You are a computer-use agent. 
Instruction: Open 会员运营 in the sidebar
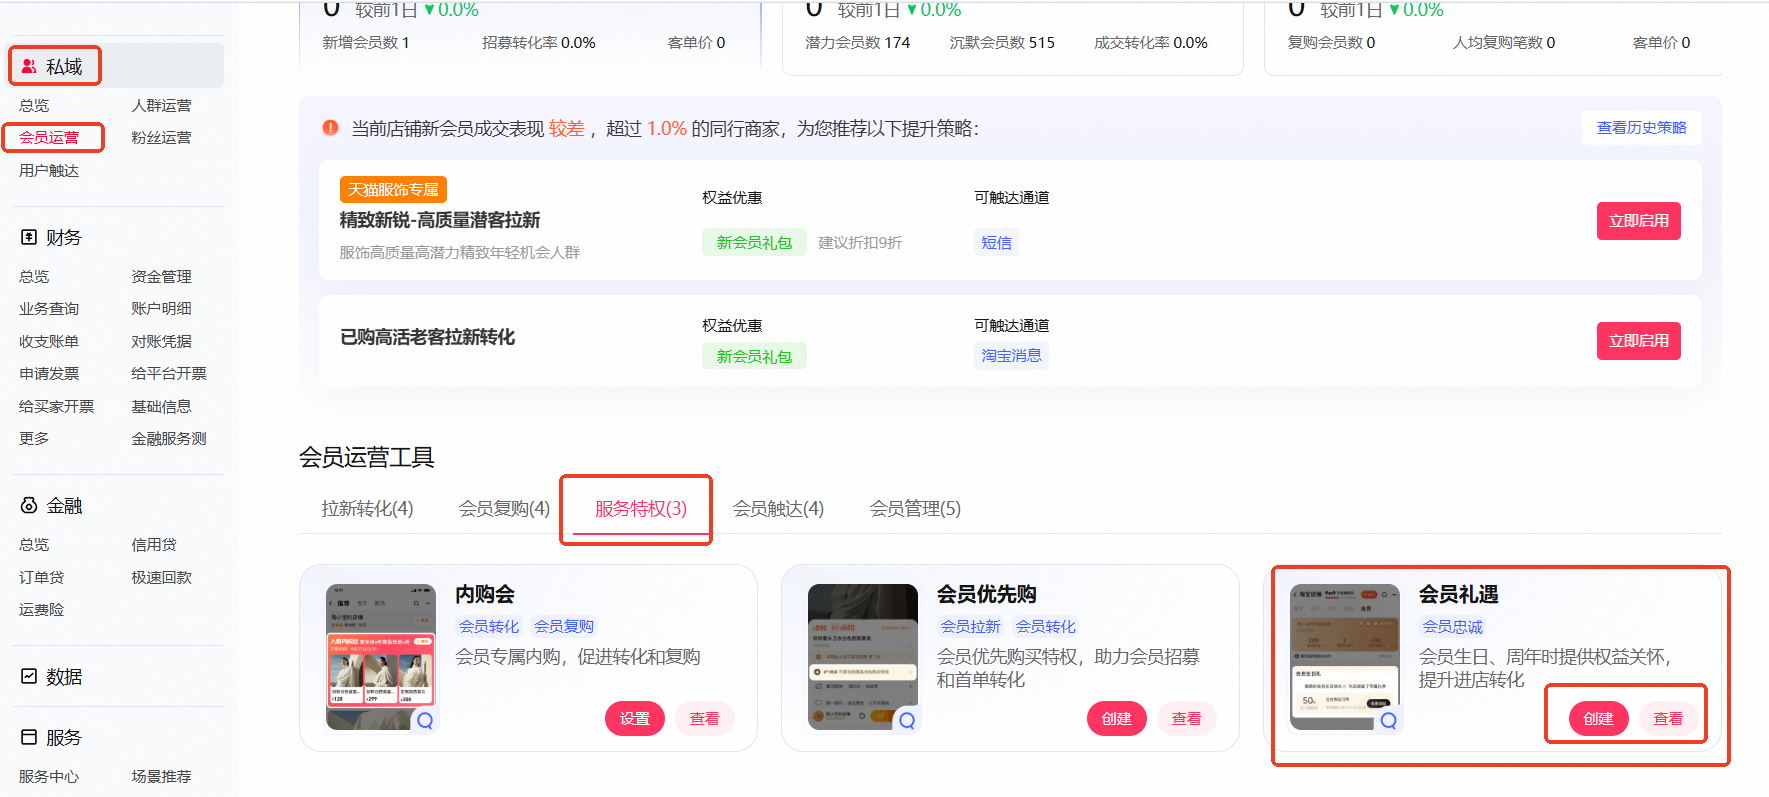coord(49,138)
